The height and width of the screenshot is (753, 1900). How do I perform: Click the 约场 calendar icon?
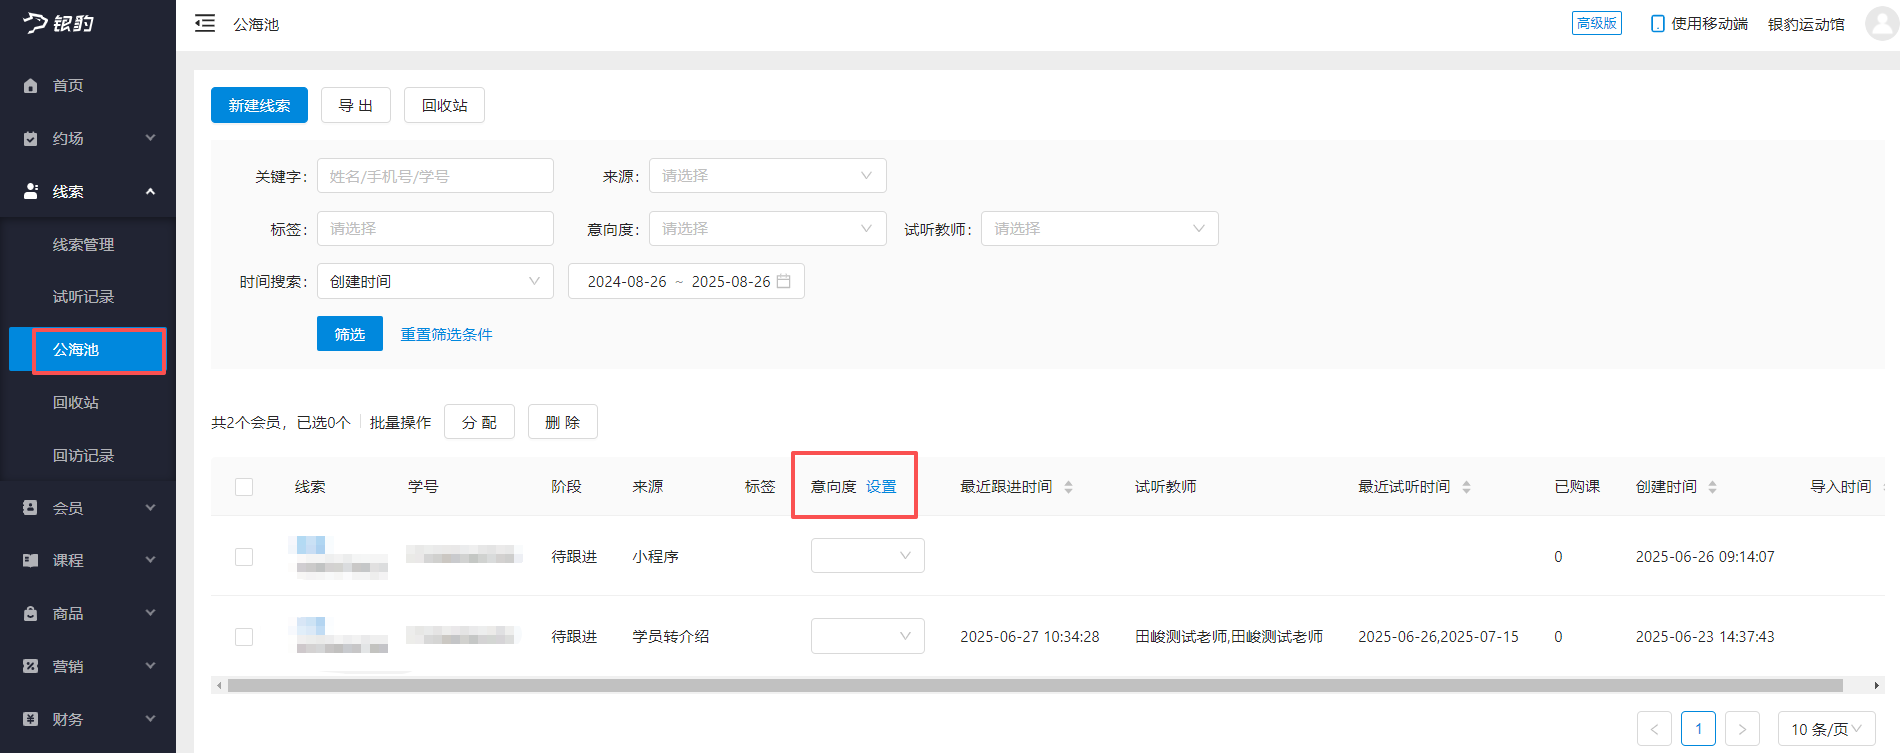pyautogui.click(x=31, y=139)
